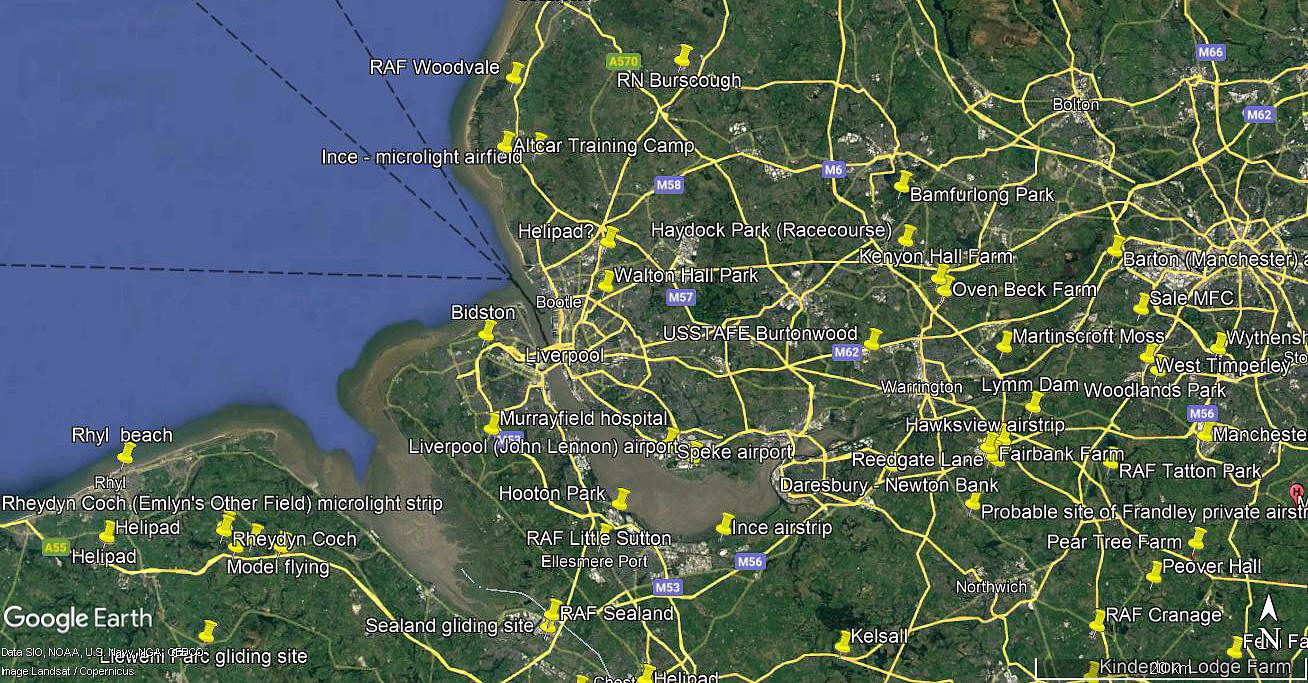The height and width of the screenshot is (683, 1308).
Task: Select the RAF Cranage pin marker
Action: (1097, 621)
